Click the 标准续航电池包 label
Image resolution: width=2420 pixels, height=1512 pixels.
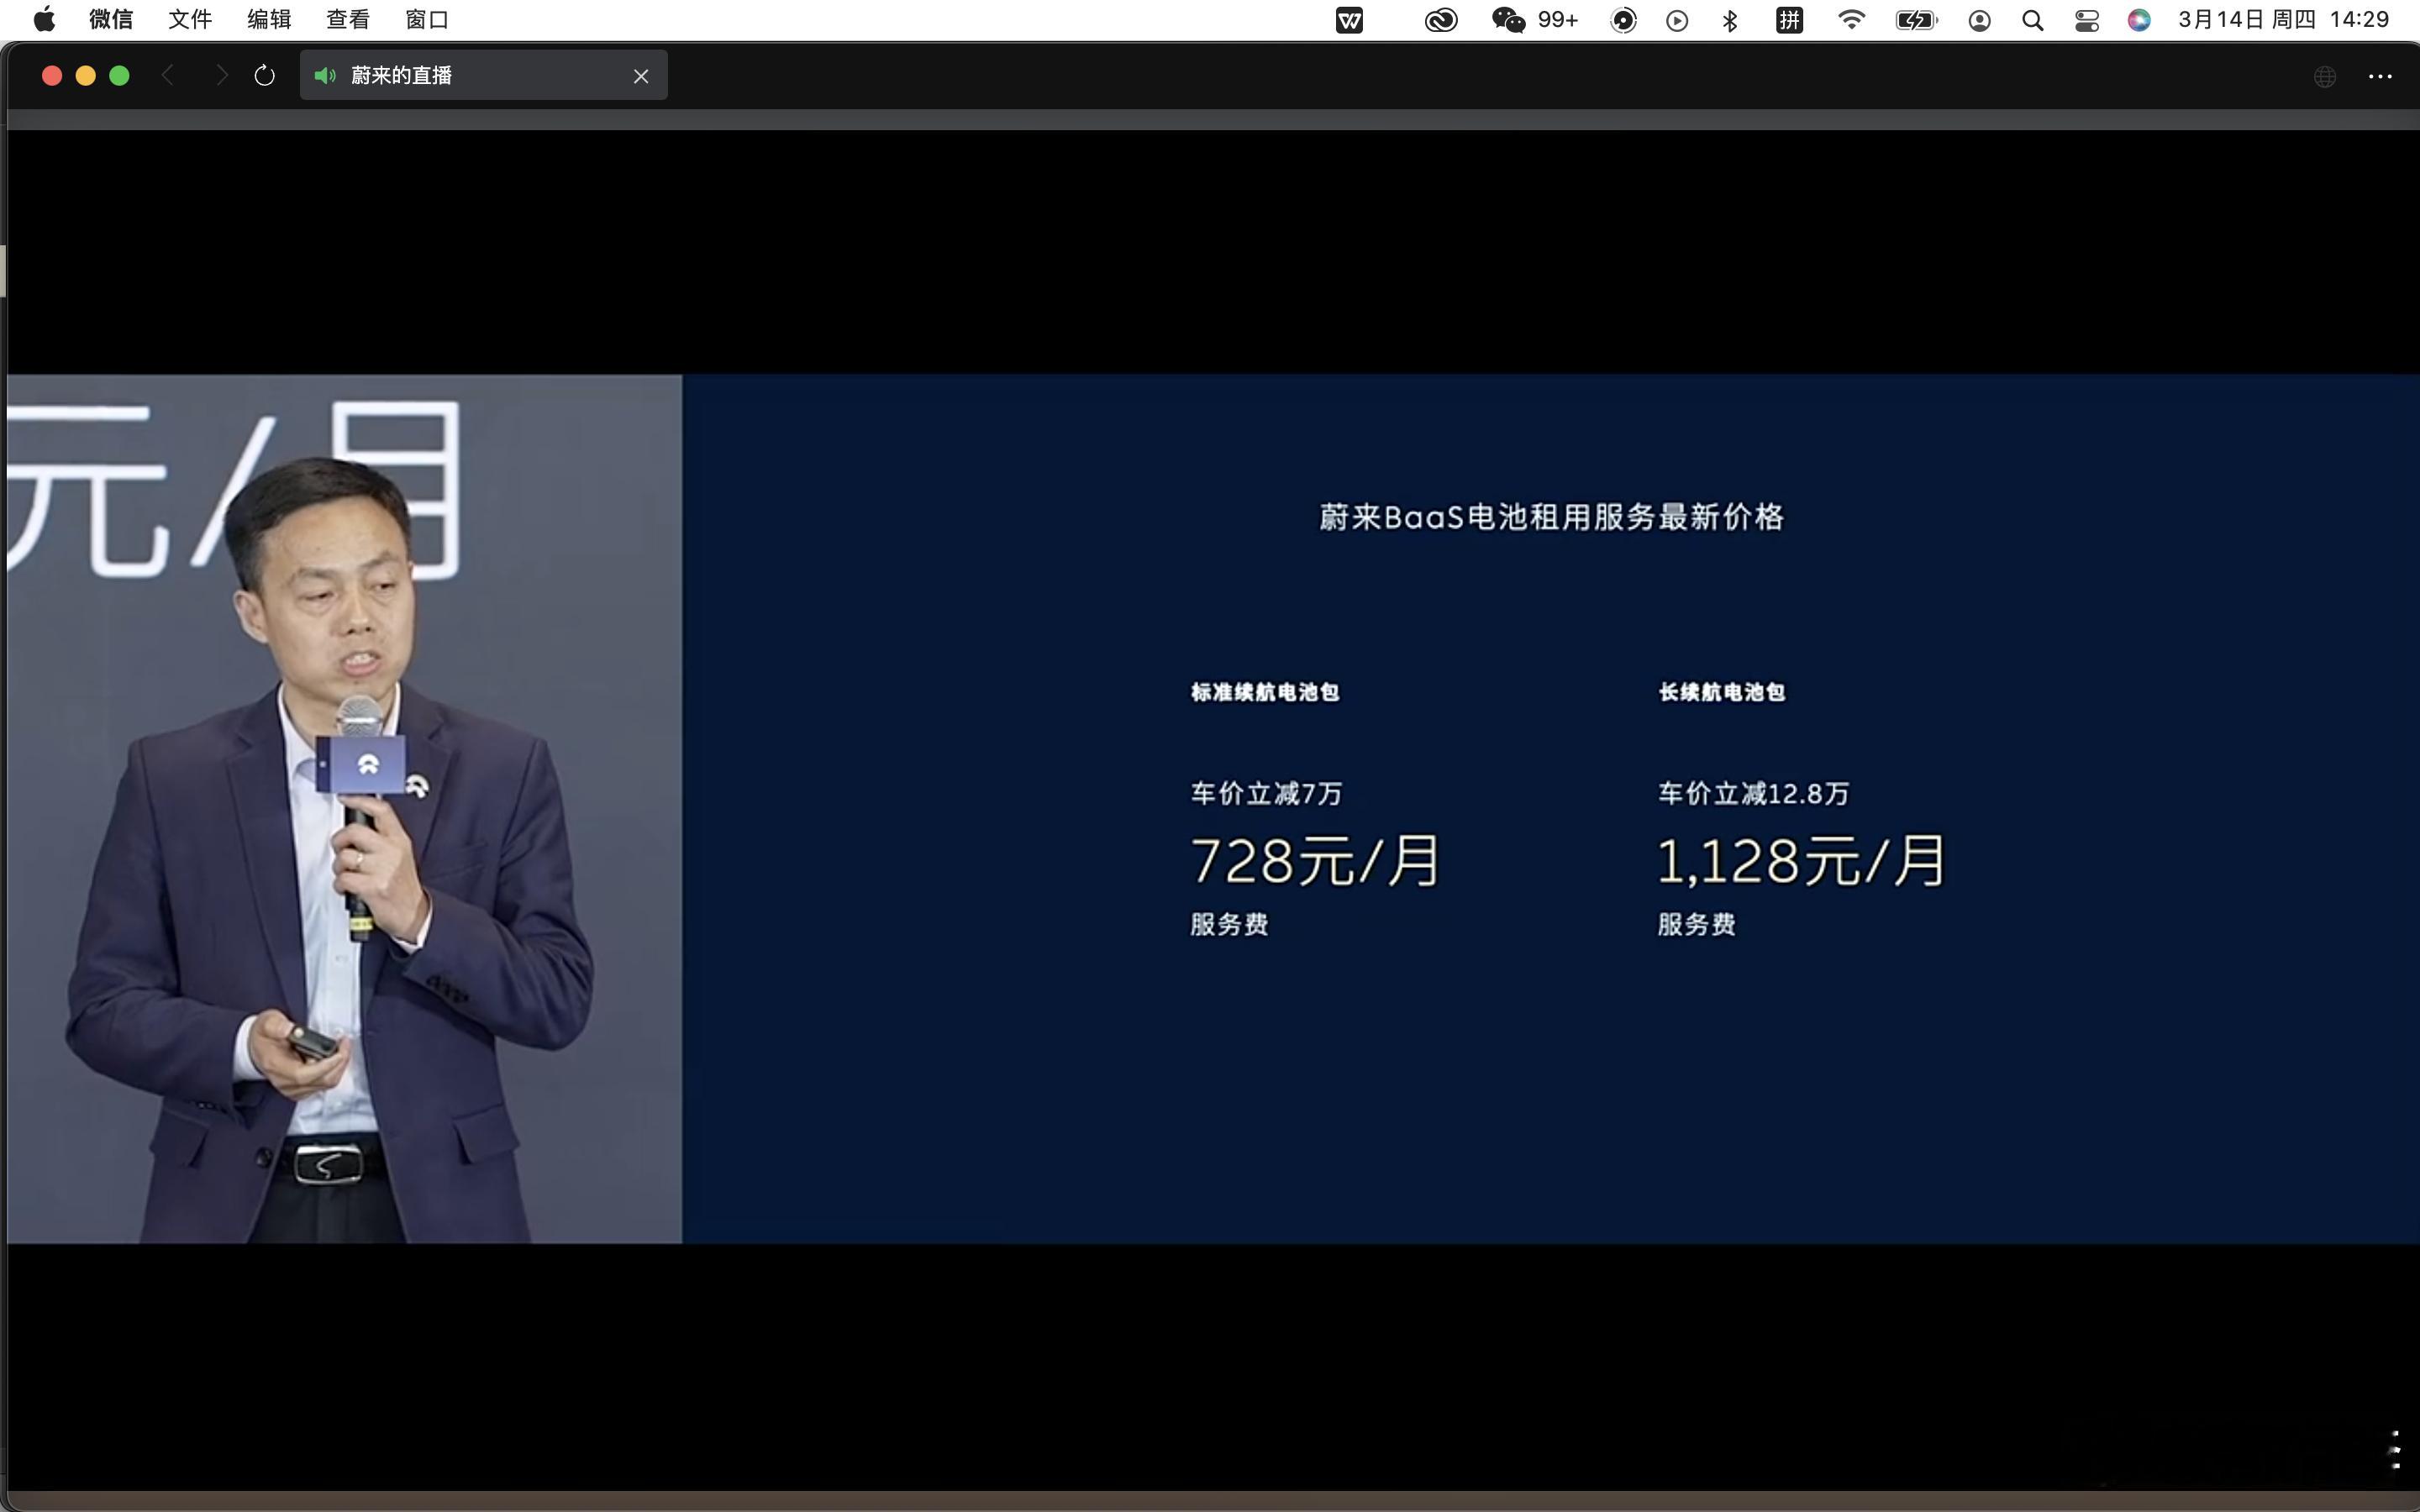point(1264,692)
